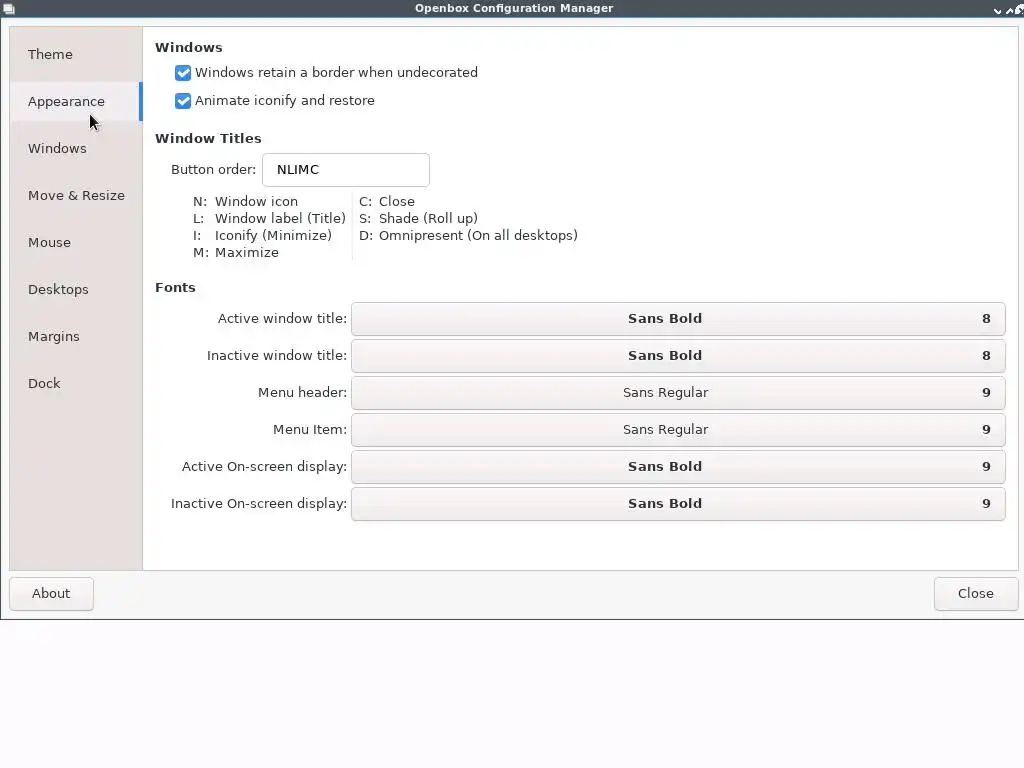Click the 'S: Shade (Roll up)' legend text
1024x768 pixels.
pyautogui.click(x=418, y=218)
